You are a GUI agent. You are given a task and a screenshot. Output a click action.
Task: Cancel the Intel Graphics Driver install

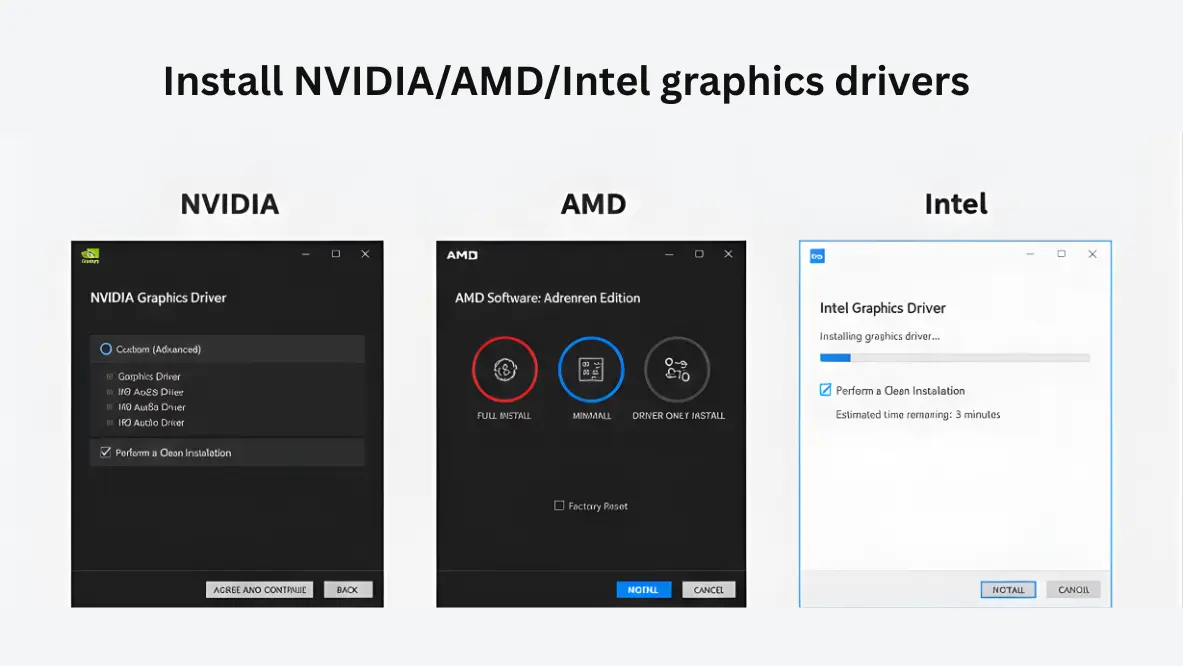1073,590
